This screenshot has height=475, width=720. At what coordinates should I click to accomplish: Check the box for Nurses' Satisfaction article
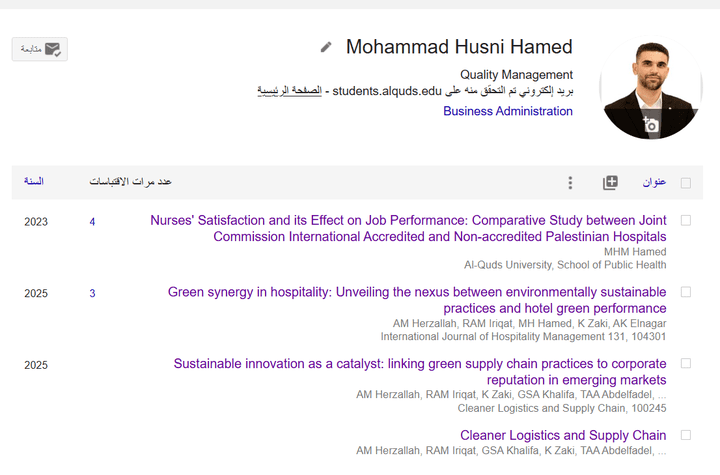[x=685, y=220]
